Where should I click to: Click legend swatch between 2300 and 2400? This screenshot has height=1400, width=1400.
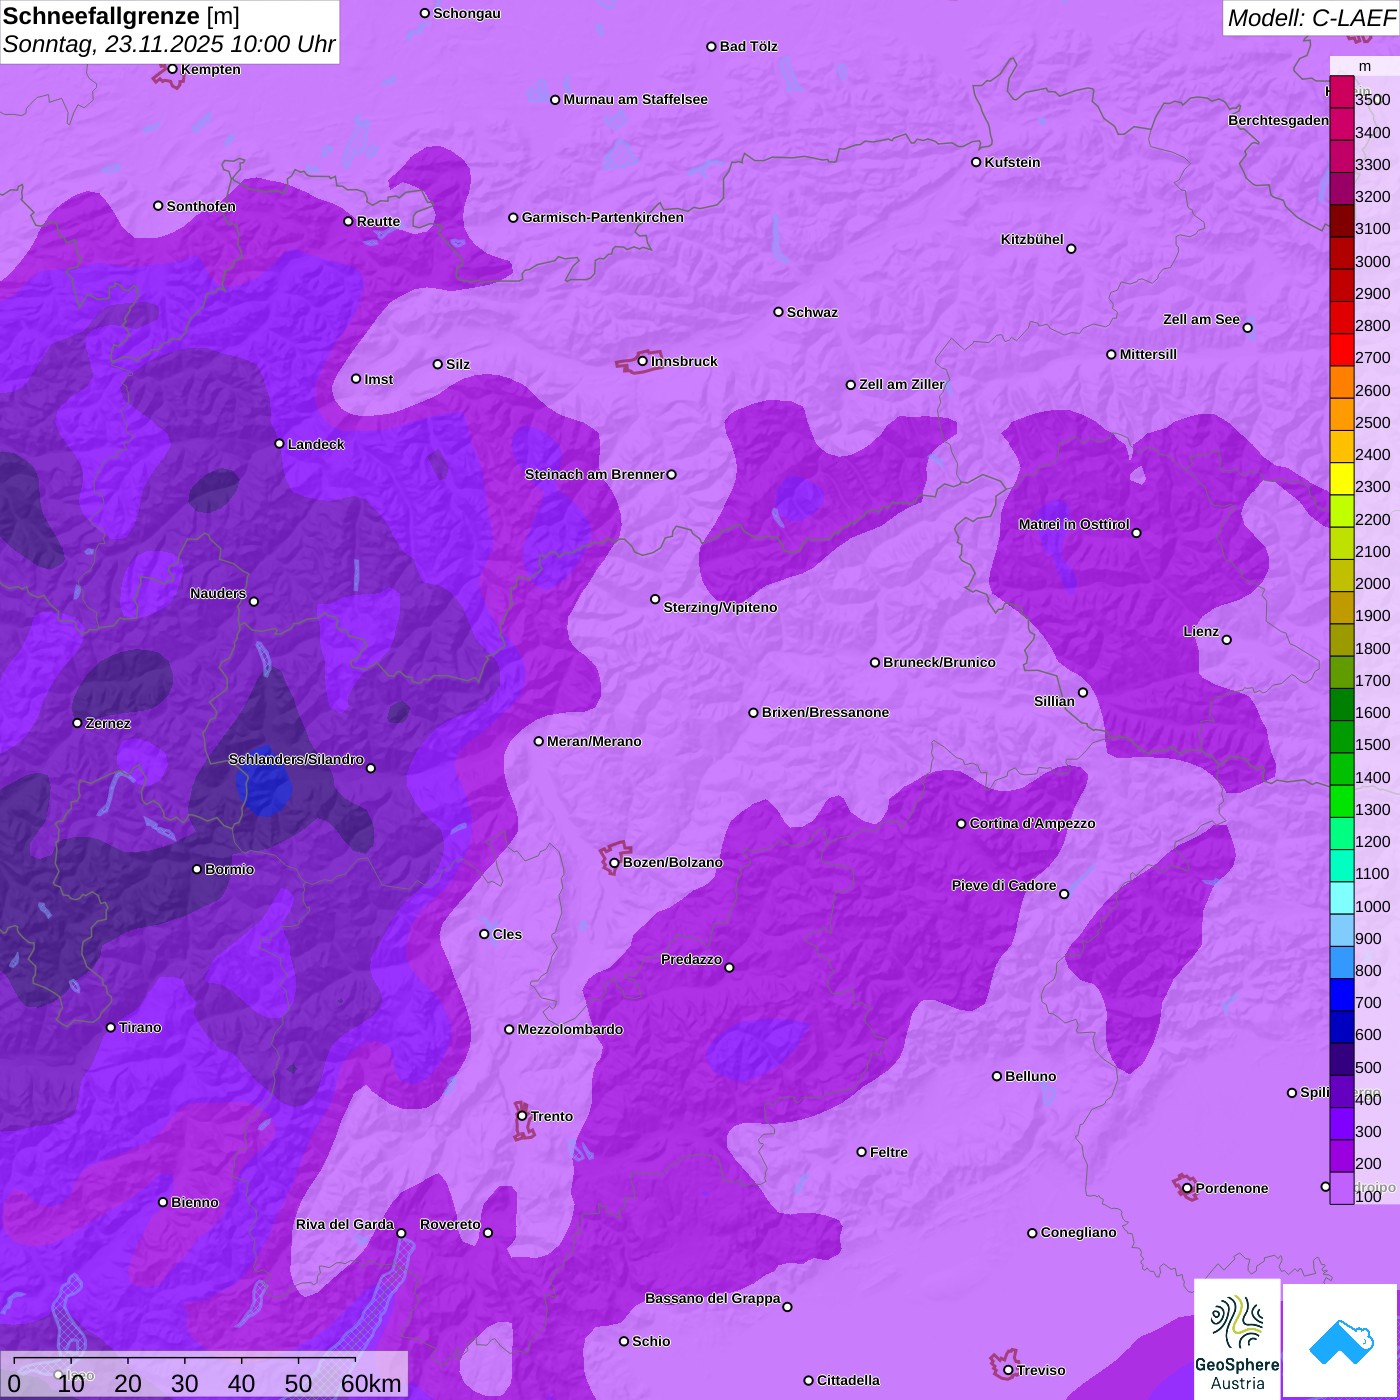[1341, 478]
